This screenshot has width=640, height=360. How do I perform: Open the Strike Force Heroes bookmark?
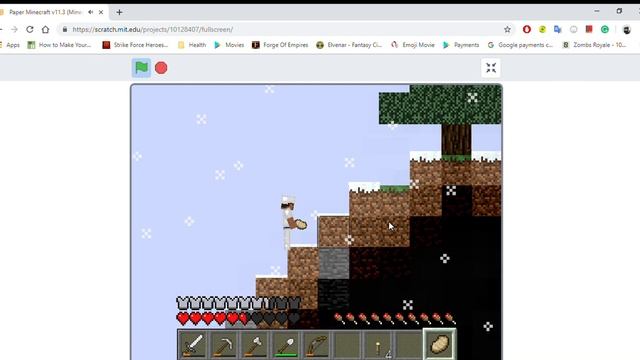tap(135, 45)
